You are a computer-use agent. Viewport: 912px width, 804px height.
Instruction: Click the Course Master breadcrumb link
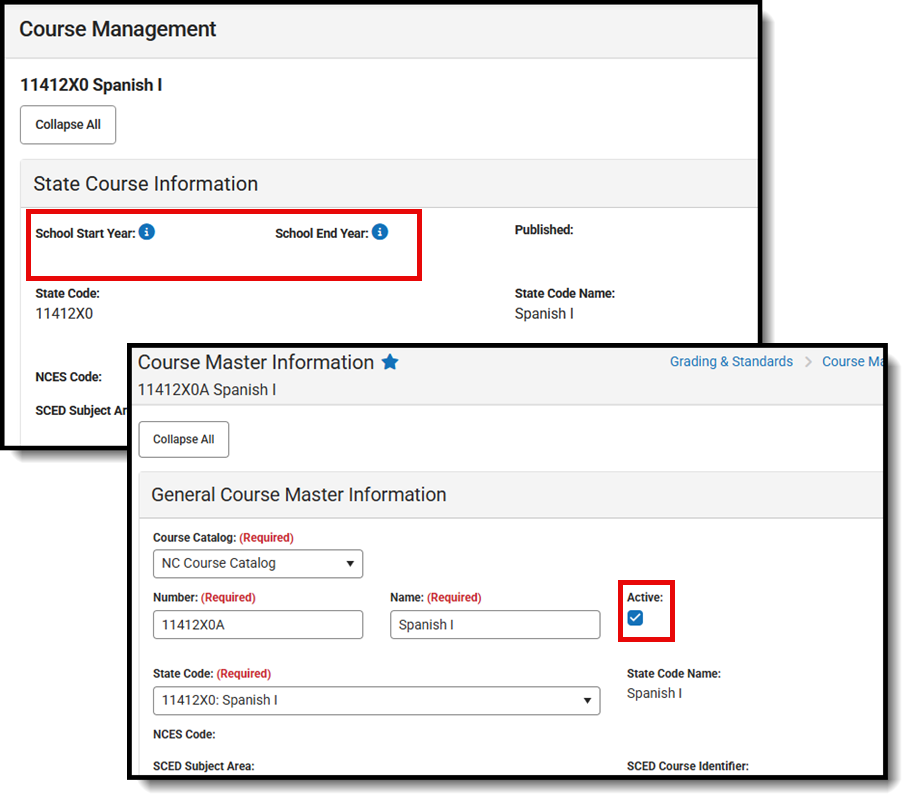(855, 361)
